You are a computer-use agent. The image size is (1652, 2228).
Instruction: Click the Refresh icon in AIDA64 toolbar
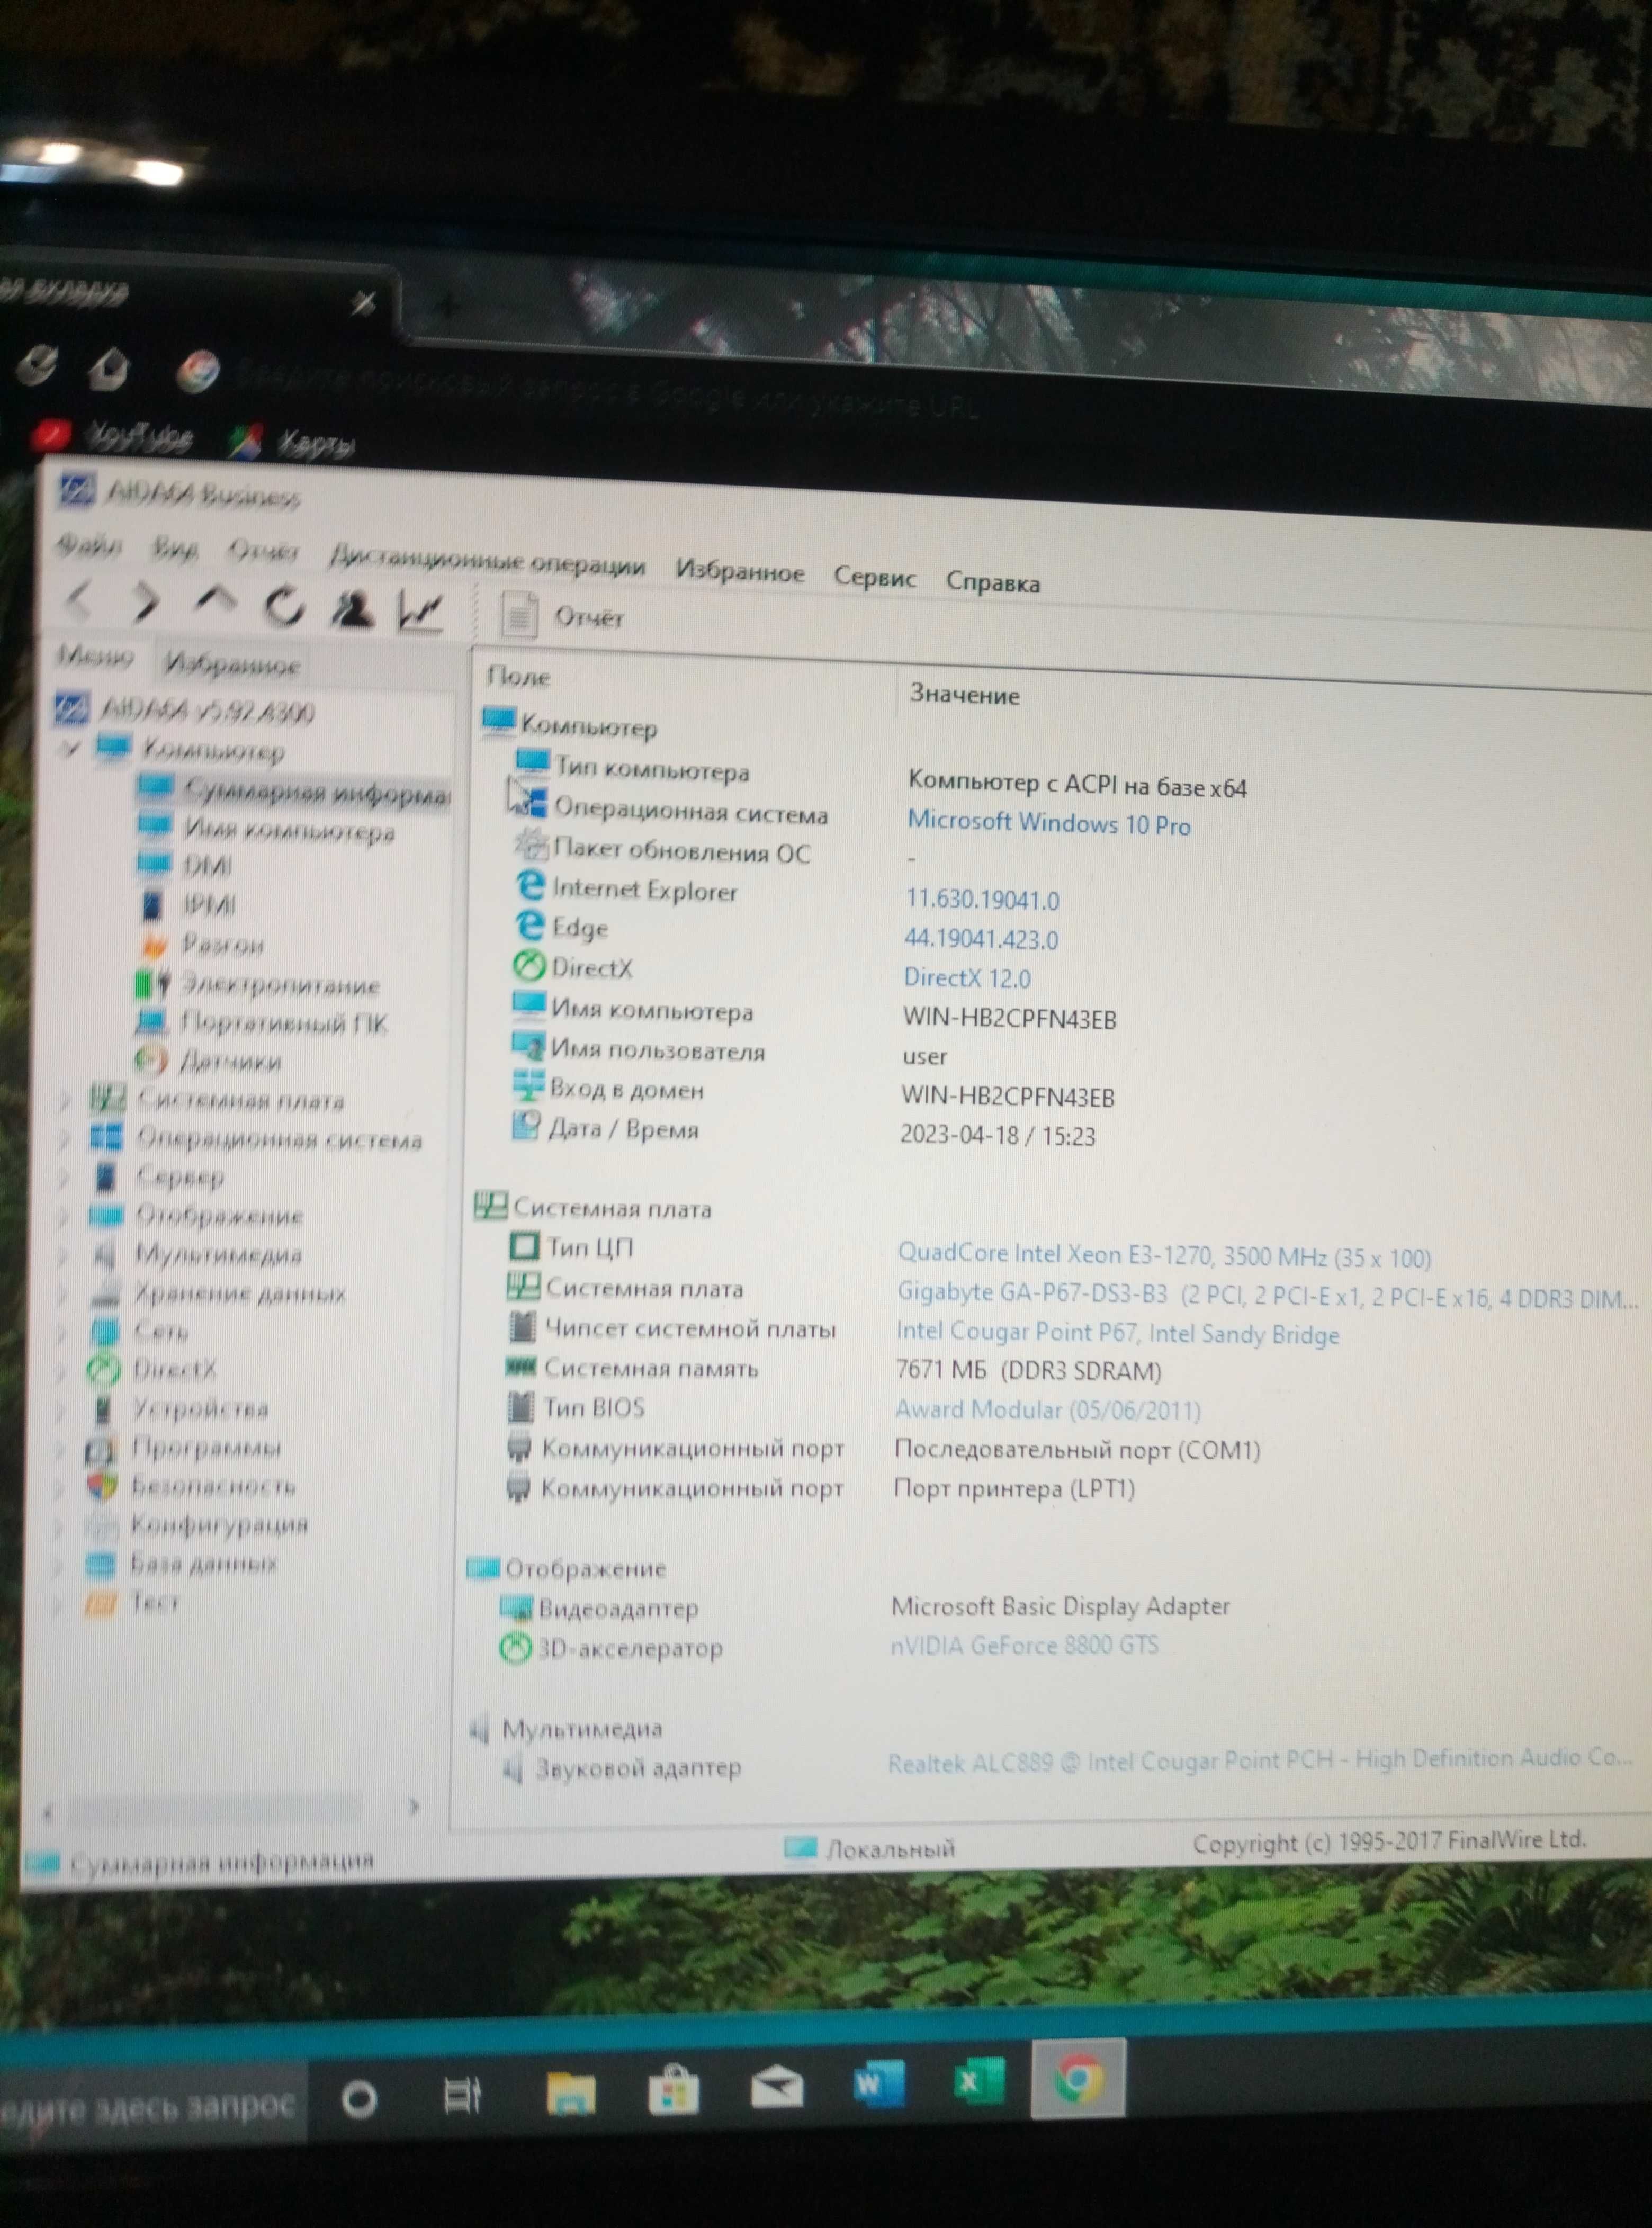283,605
